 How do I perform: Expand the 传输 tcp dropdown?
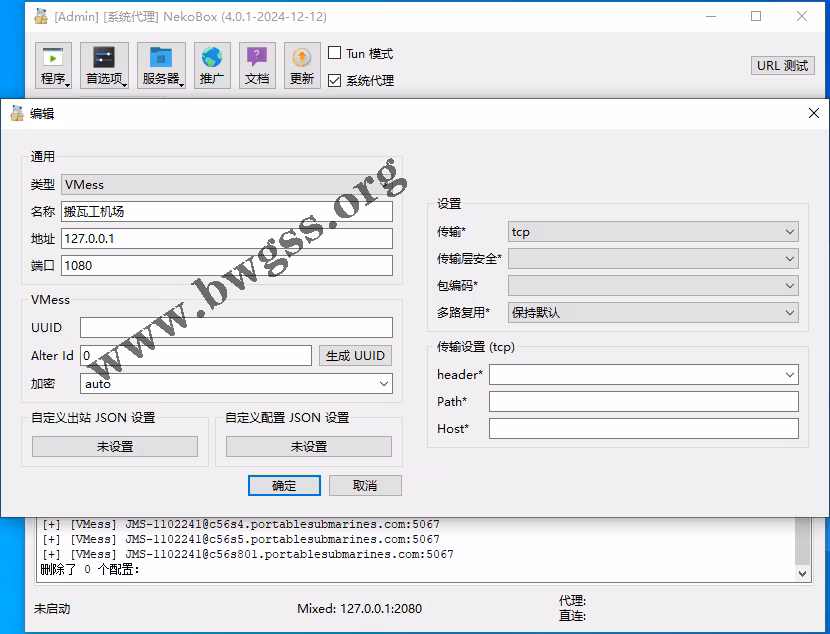click(653, 232)
